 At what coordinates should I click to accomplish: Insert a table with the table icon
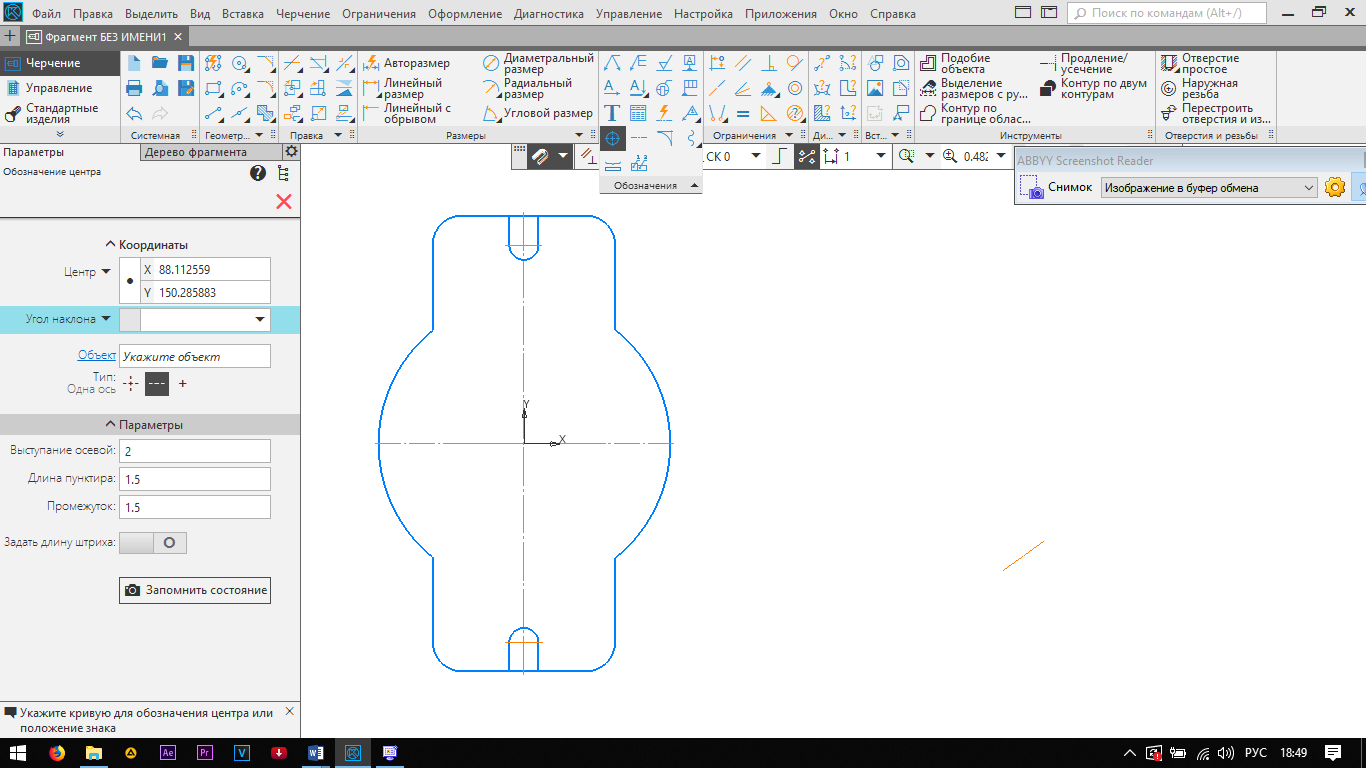point(638,113)
